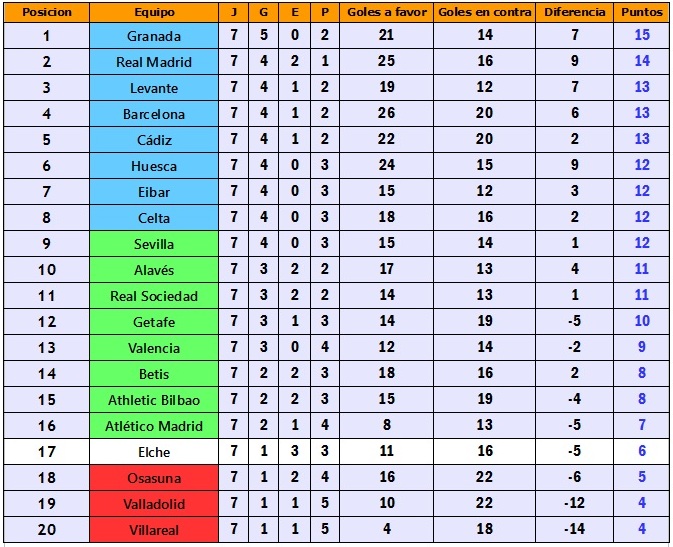This screenshot has width=673, height=547.
Task: Click Elche's 6 points value
Action: pyautogui.click(x=642, y=452)
